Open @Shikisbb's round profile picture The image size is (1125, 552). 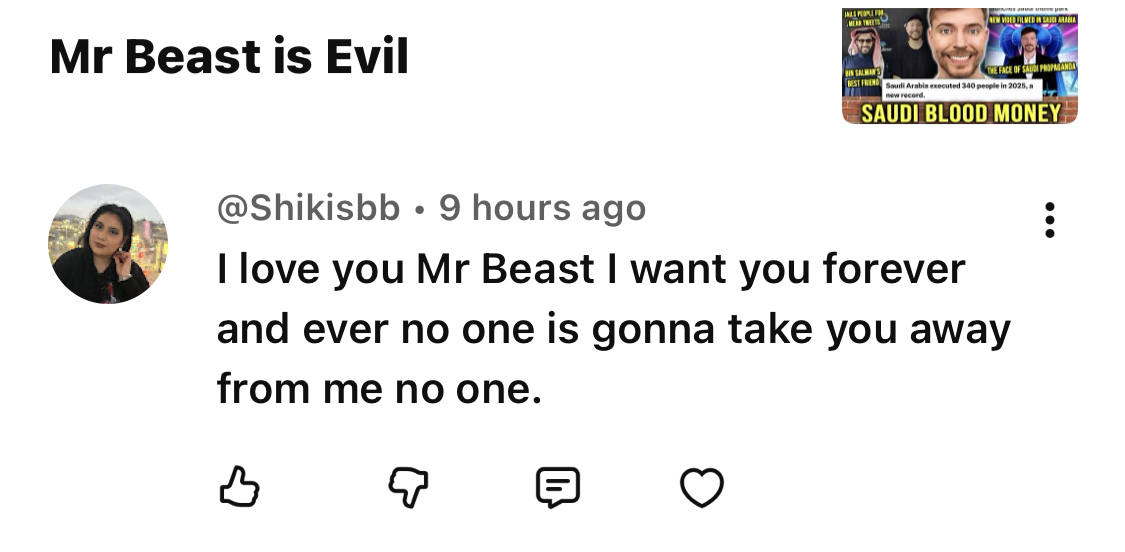pos(108,244)
